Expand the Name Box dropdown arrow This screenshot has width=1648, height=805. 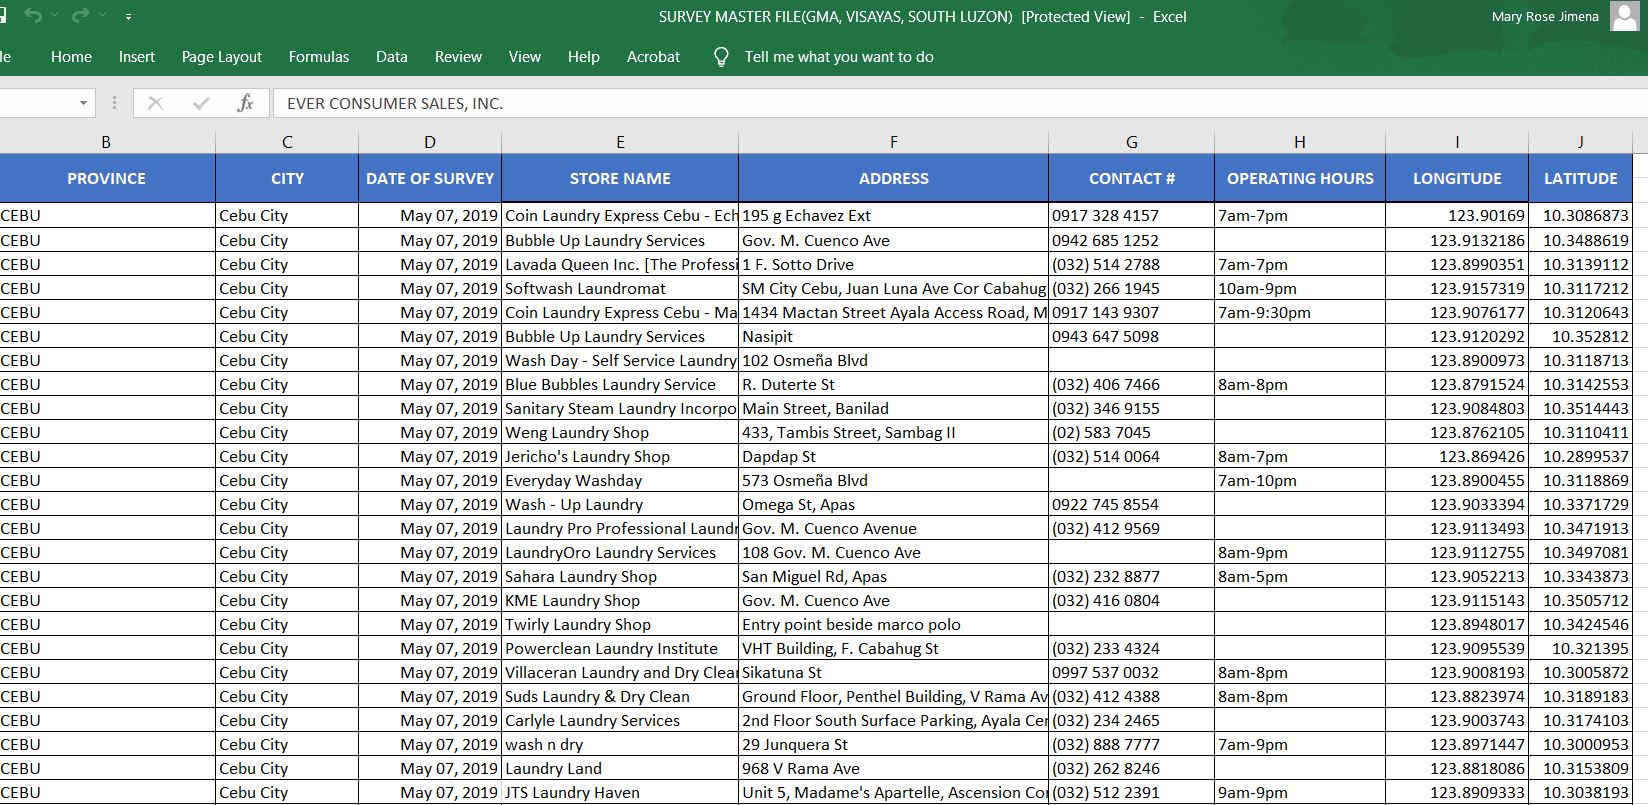coord(83,103)
